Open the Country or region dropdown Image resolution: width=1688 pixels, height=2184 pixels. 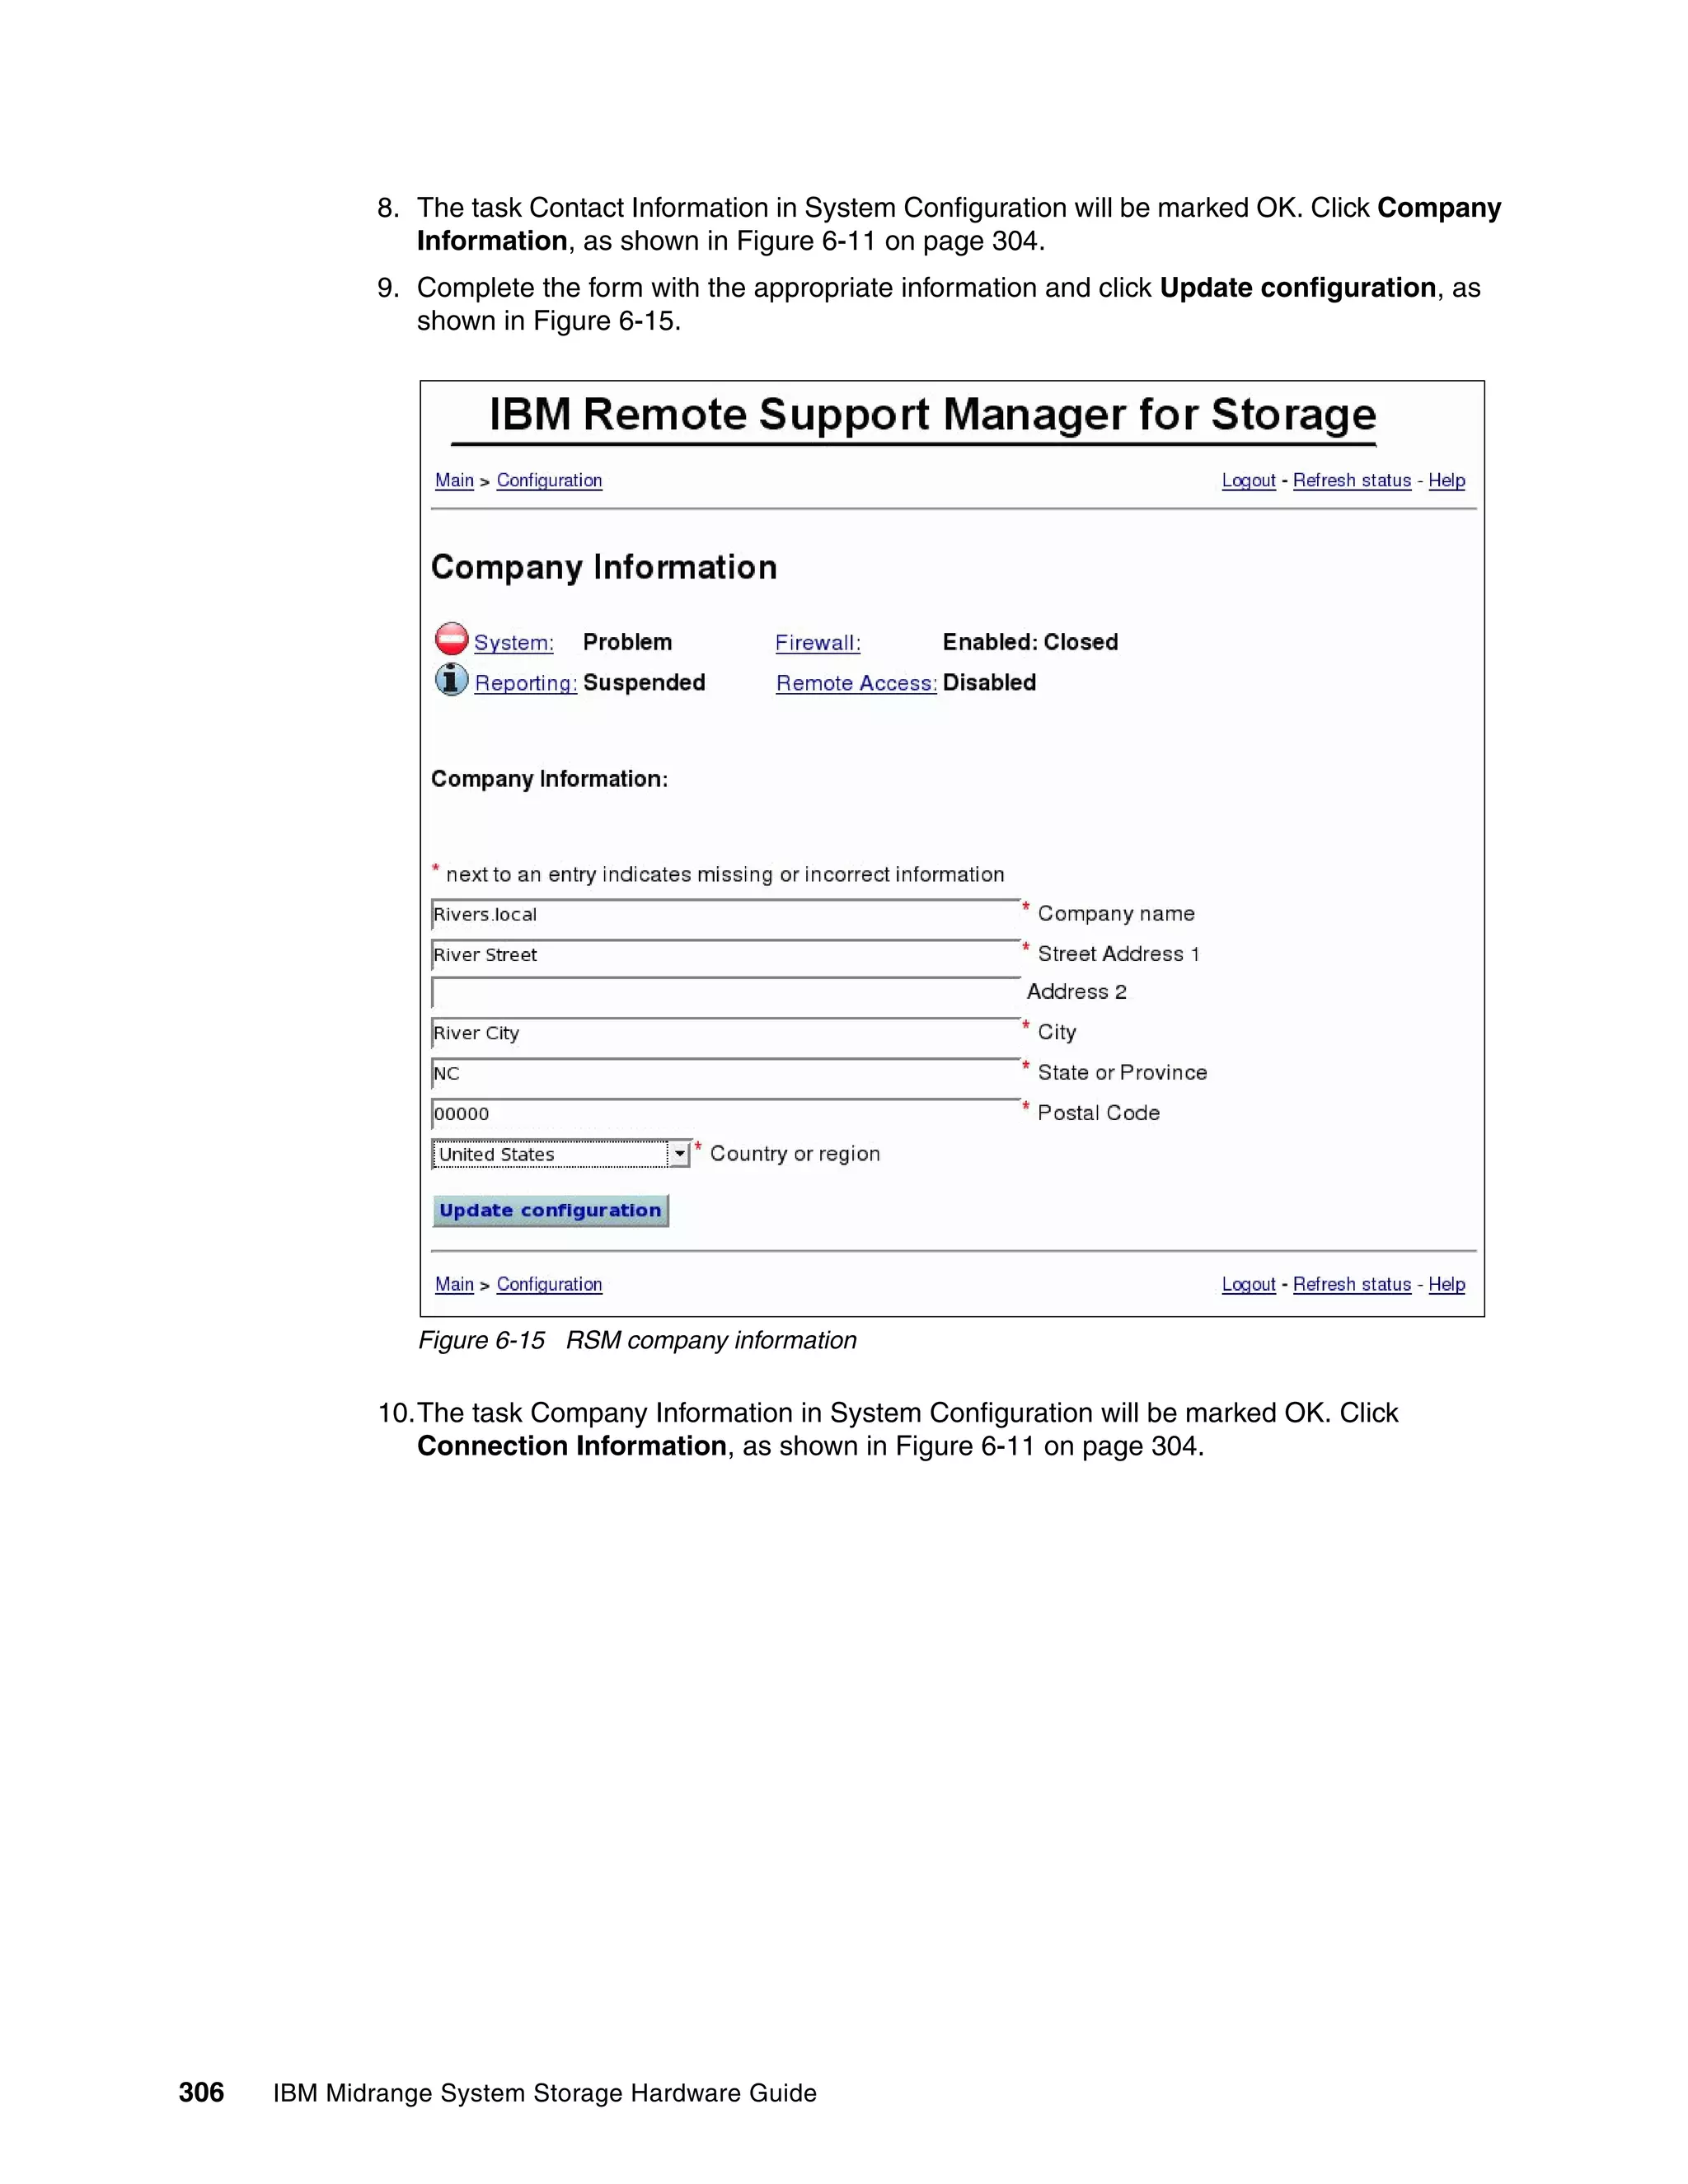pos(561,1154)
